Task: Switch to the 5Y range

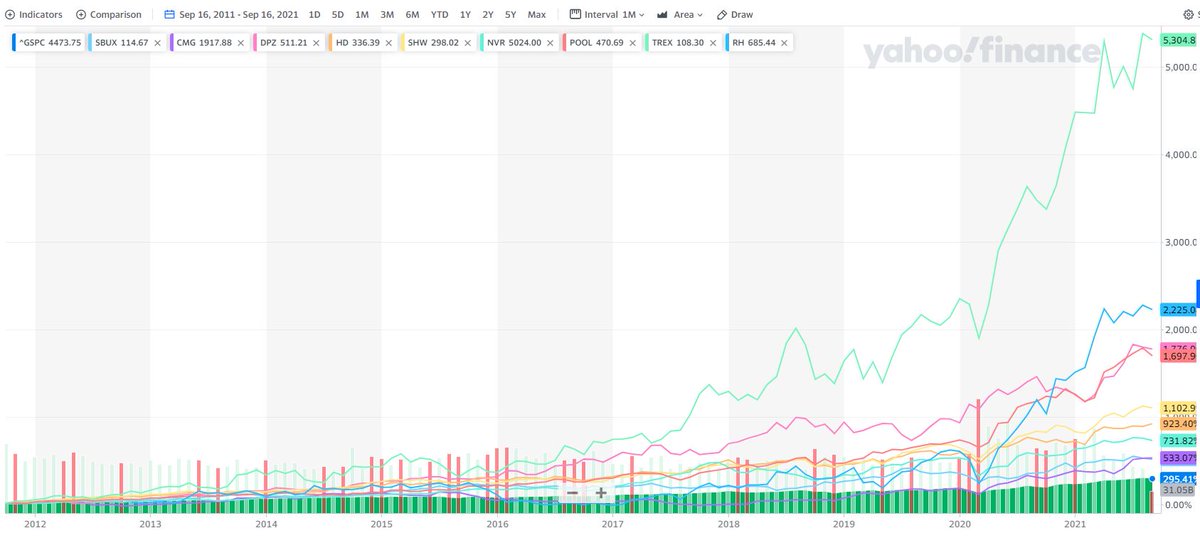Action: 511,15
